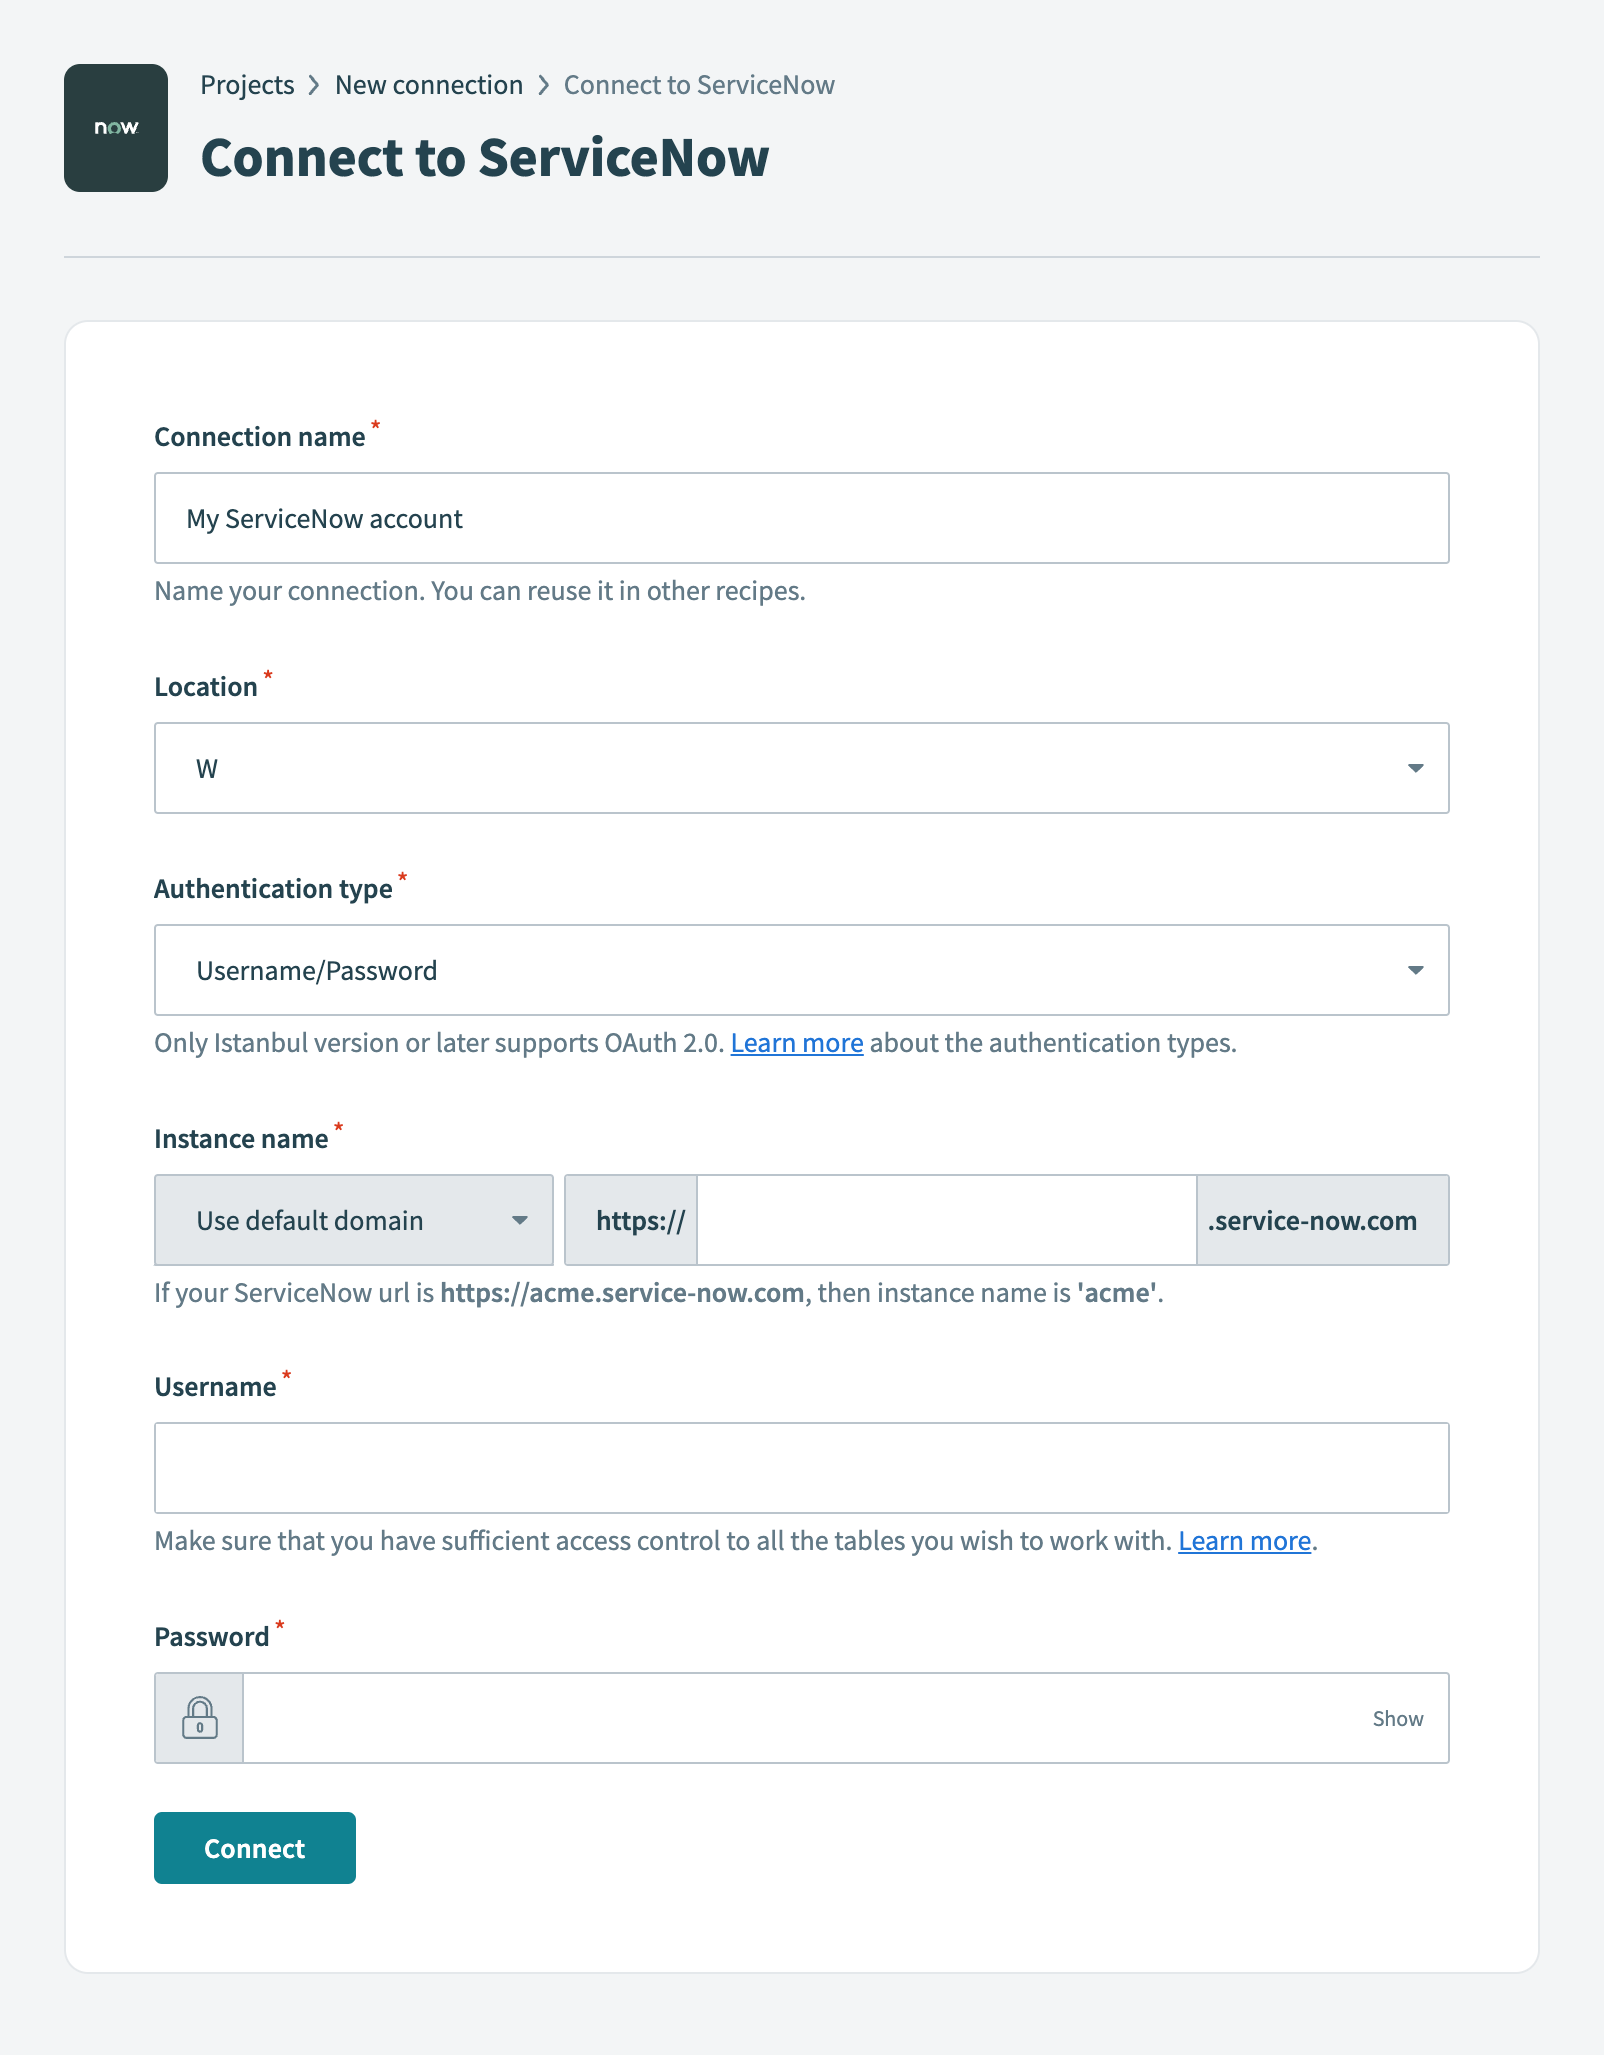Navigate to Projects via the breadcrumb
Image resolution: width=1604 pixels, height=2055 pixels.
pos(246,85)
